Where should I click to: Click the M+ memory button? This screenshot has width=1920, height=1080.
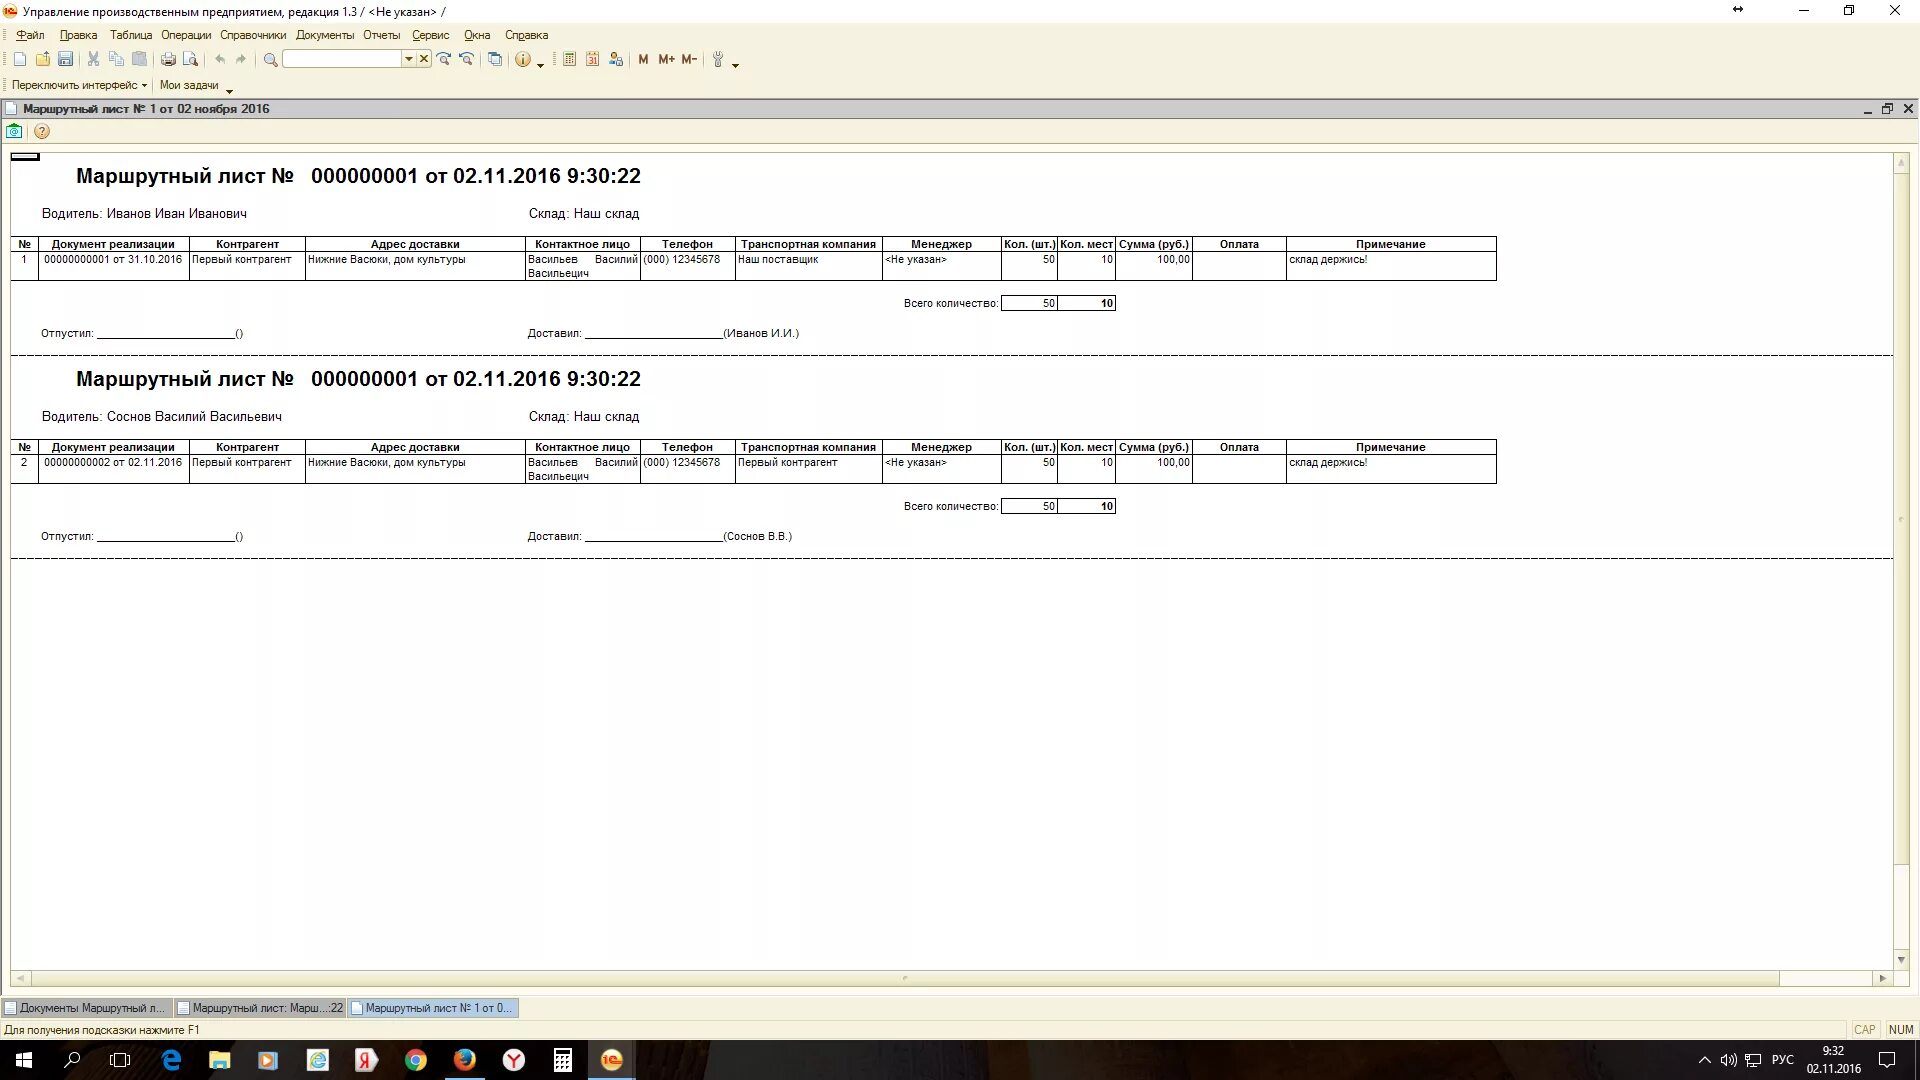666,60
